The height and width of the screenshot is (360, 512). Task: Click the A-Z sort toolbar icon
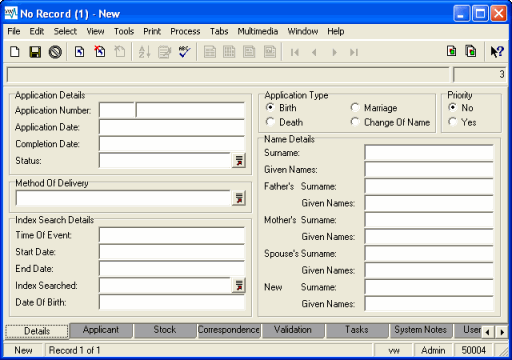144,52
